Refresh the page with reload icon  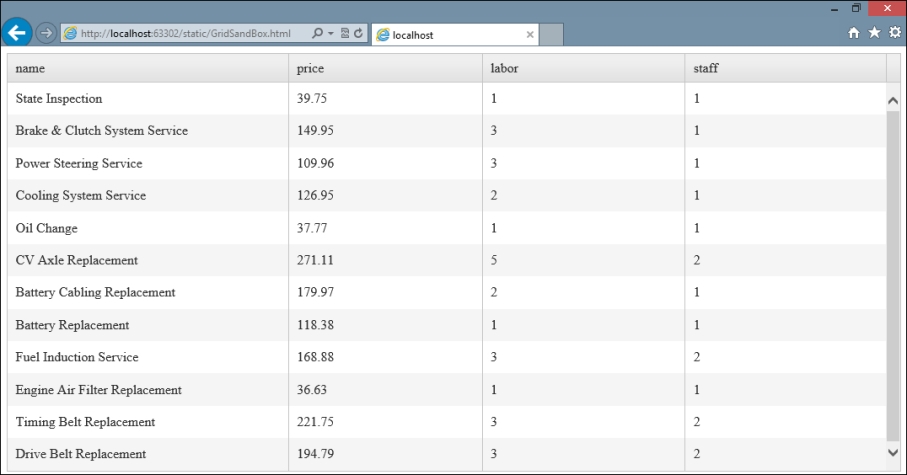coord(358,33)
